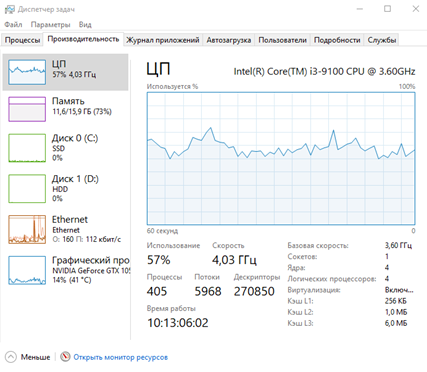Click the Меньше button label
Image resolution: width=427 pixels, height=372 pixels.
click(x=35, y=357)
